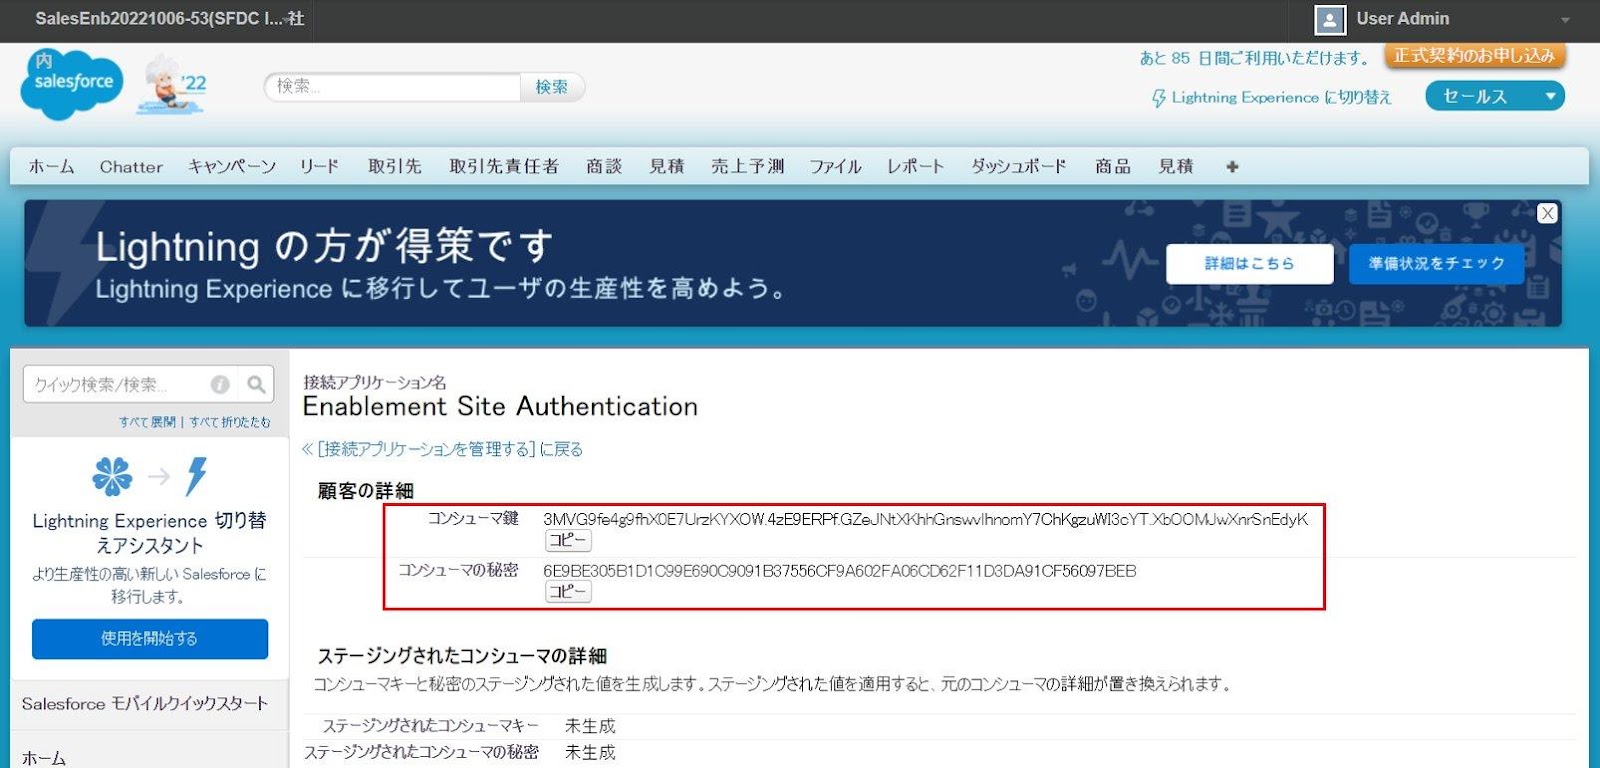Click Enablement Site Authentication heading
The width and height of the screenshot is (1600, 768).
[x=500, y=407]
